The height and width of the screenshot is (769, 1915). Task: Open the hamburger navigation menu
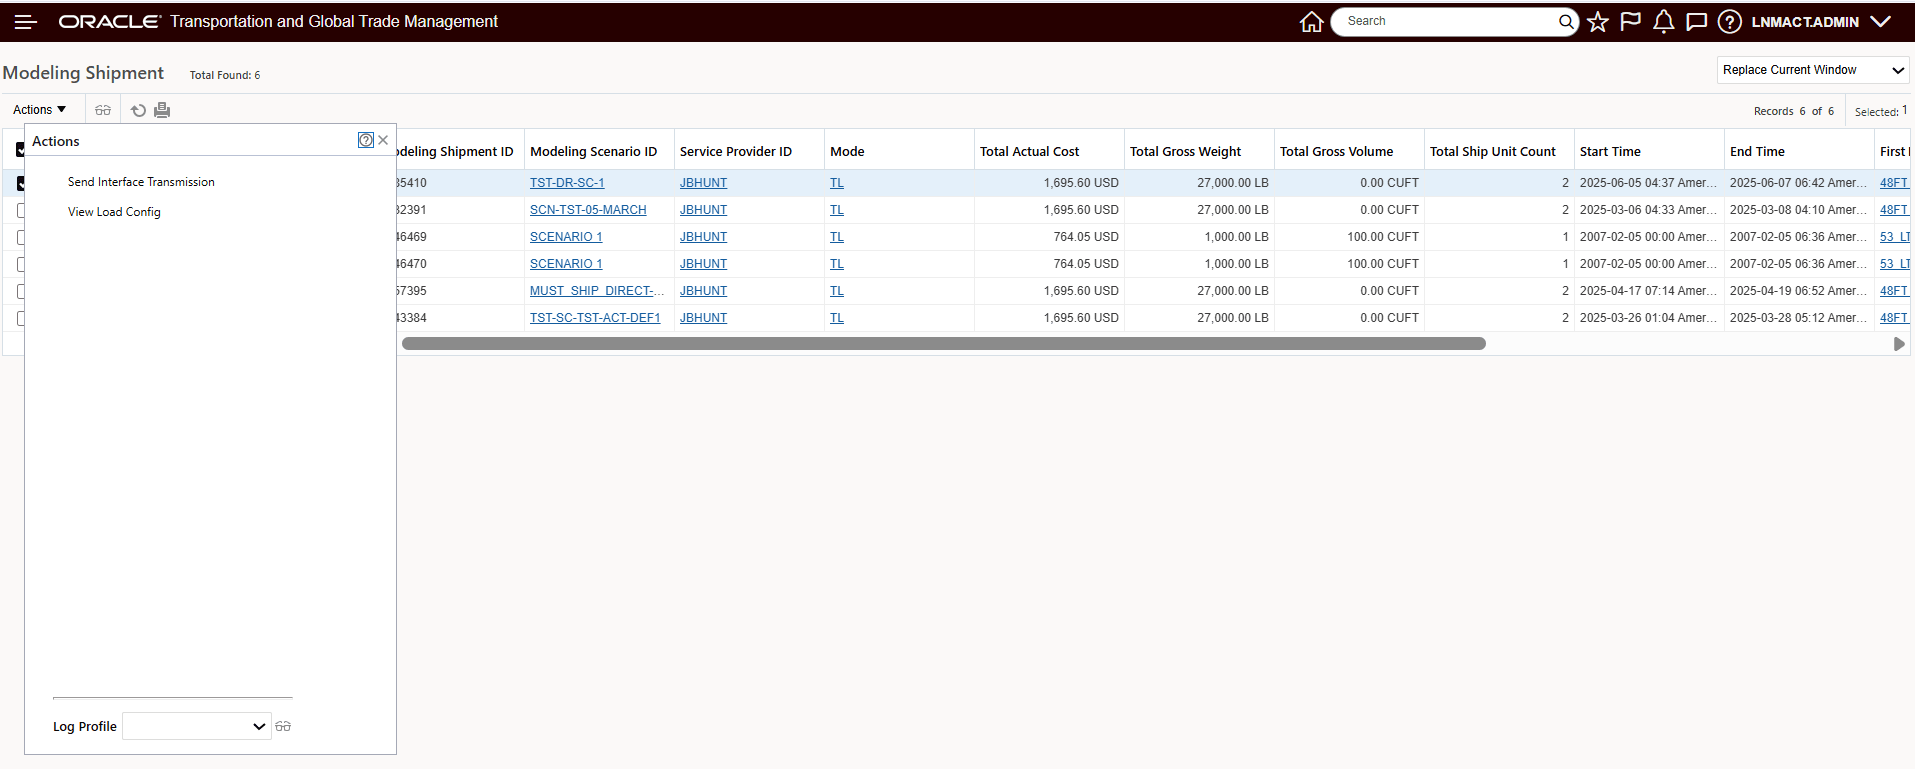point(26,22)
